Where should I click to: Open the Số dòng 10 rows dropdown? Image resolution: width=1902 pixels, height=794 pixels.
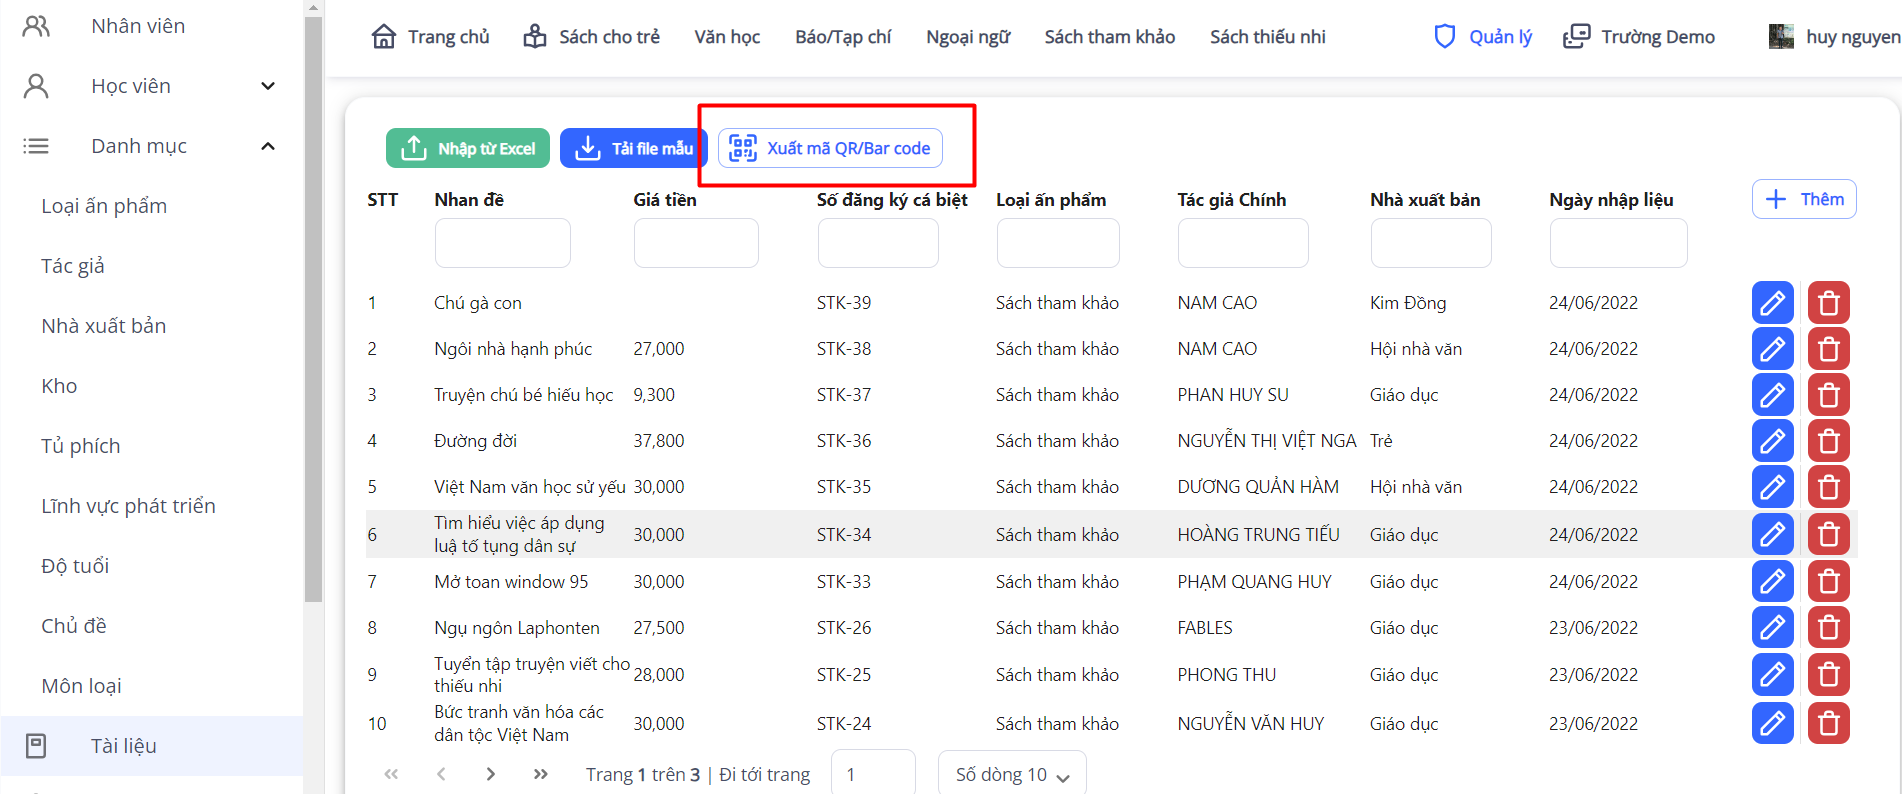tap(1012, 775)
